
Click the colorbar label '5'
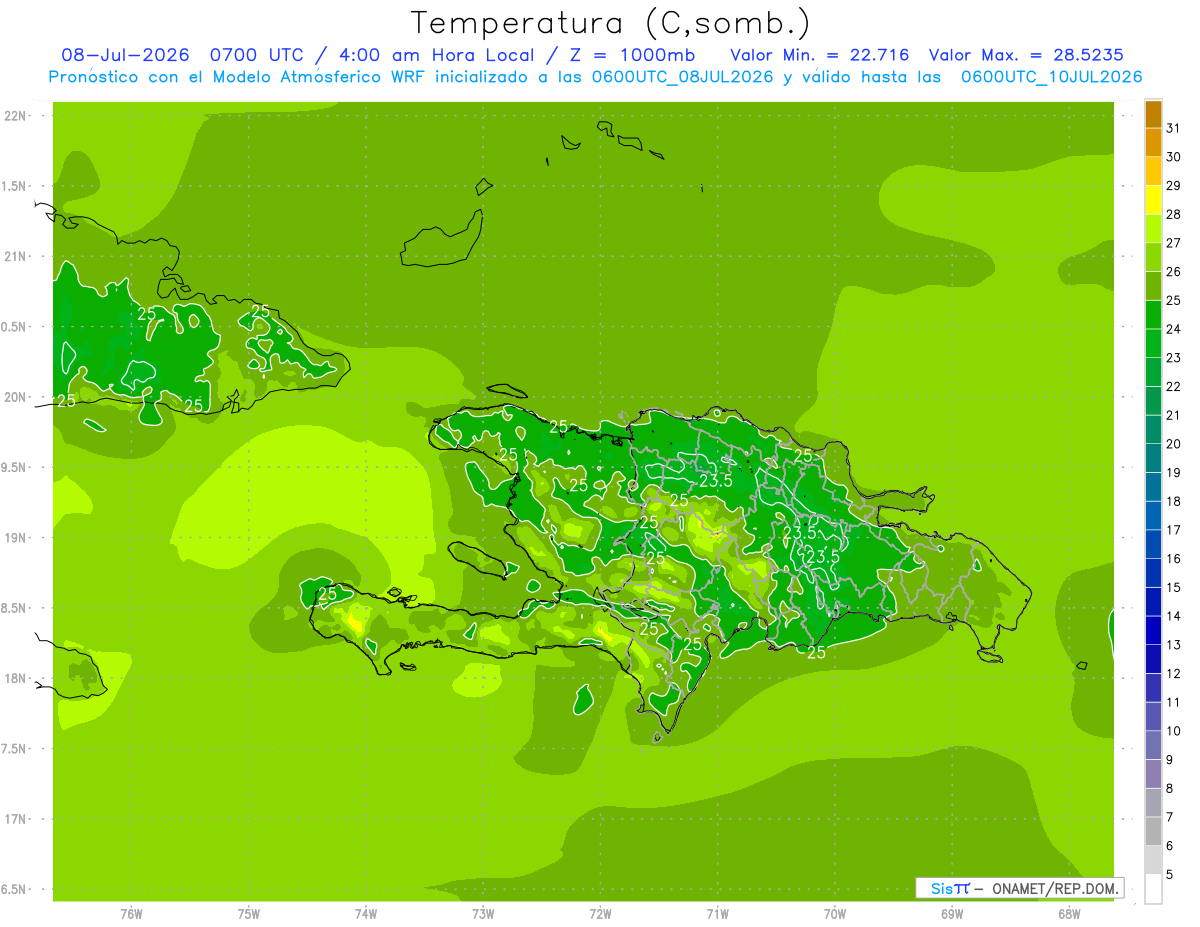point(1171,874)
